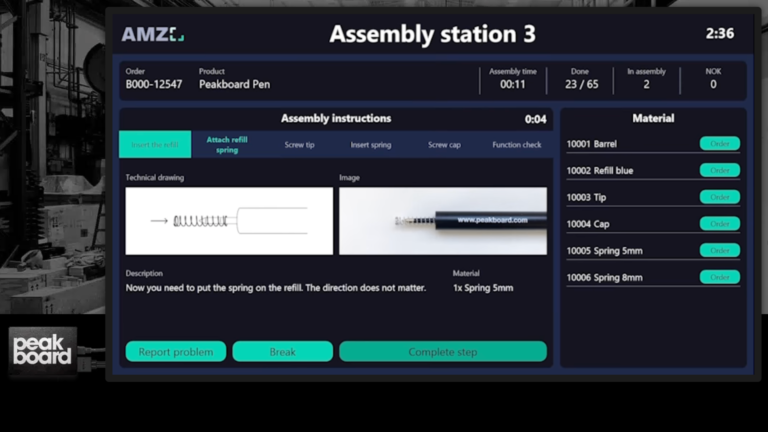Order material 10006 Spring 8mm
This screenshot has width=768, height=432.
tap(719, 277)
